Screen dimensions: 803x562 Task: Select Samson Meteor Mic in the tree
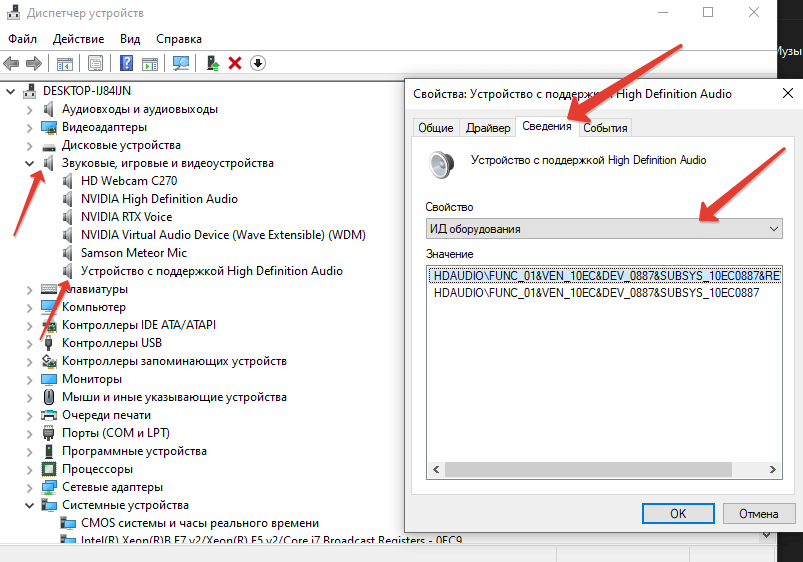point(134,253)
